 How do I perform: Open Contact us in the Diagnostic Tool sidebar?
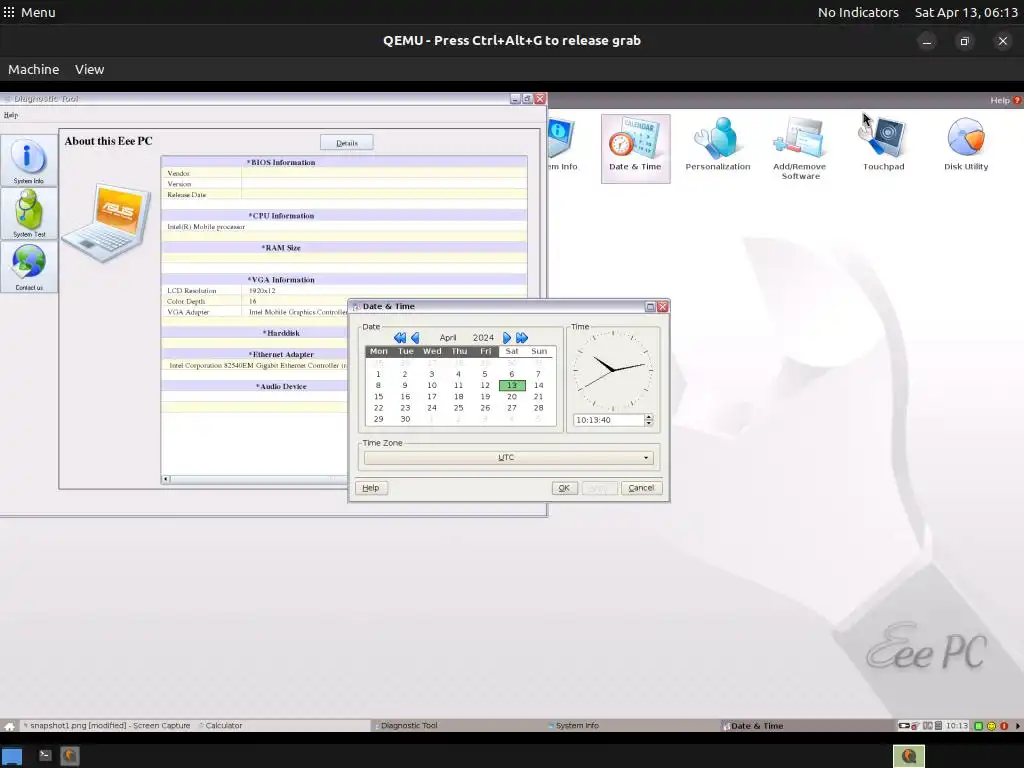coord(29,267)
